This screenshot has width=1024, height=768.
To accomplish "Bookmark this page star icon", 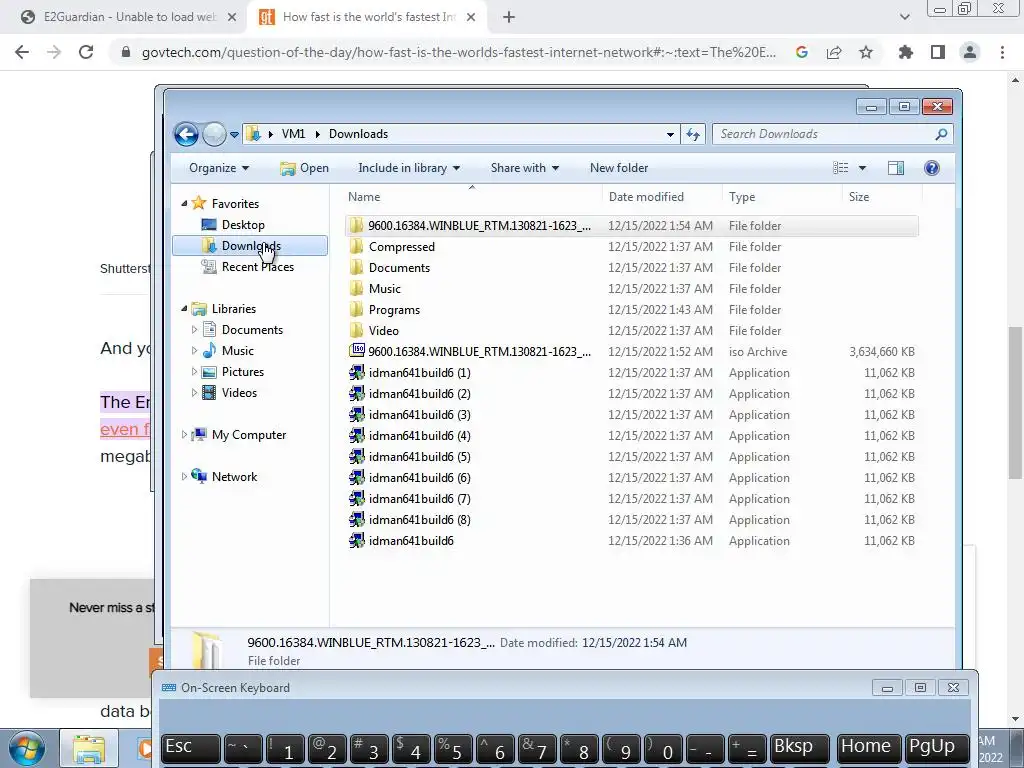I will pos(866,52).
